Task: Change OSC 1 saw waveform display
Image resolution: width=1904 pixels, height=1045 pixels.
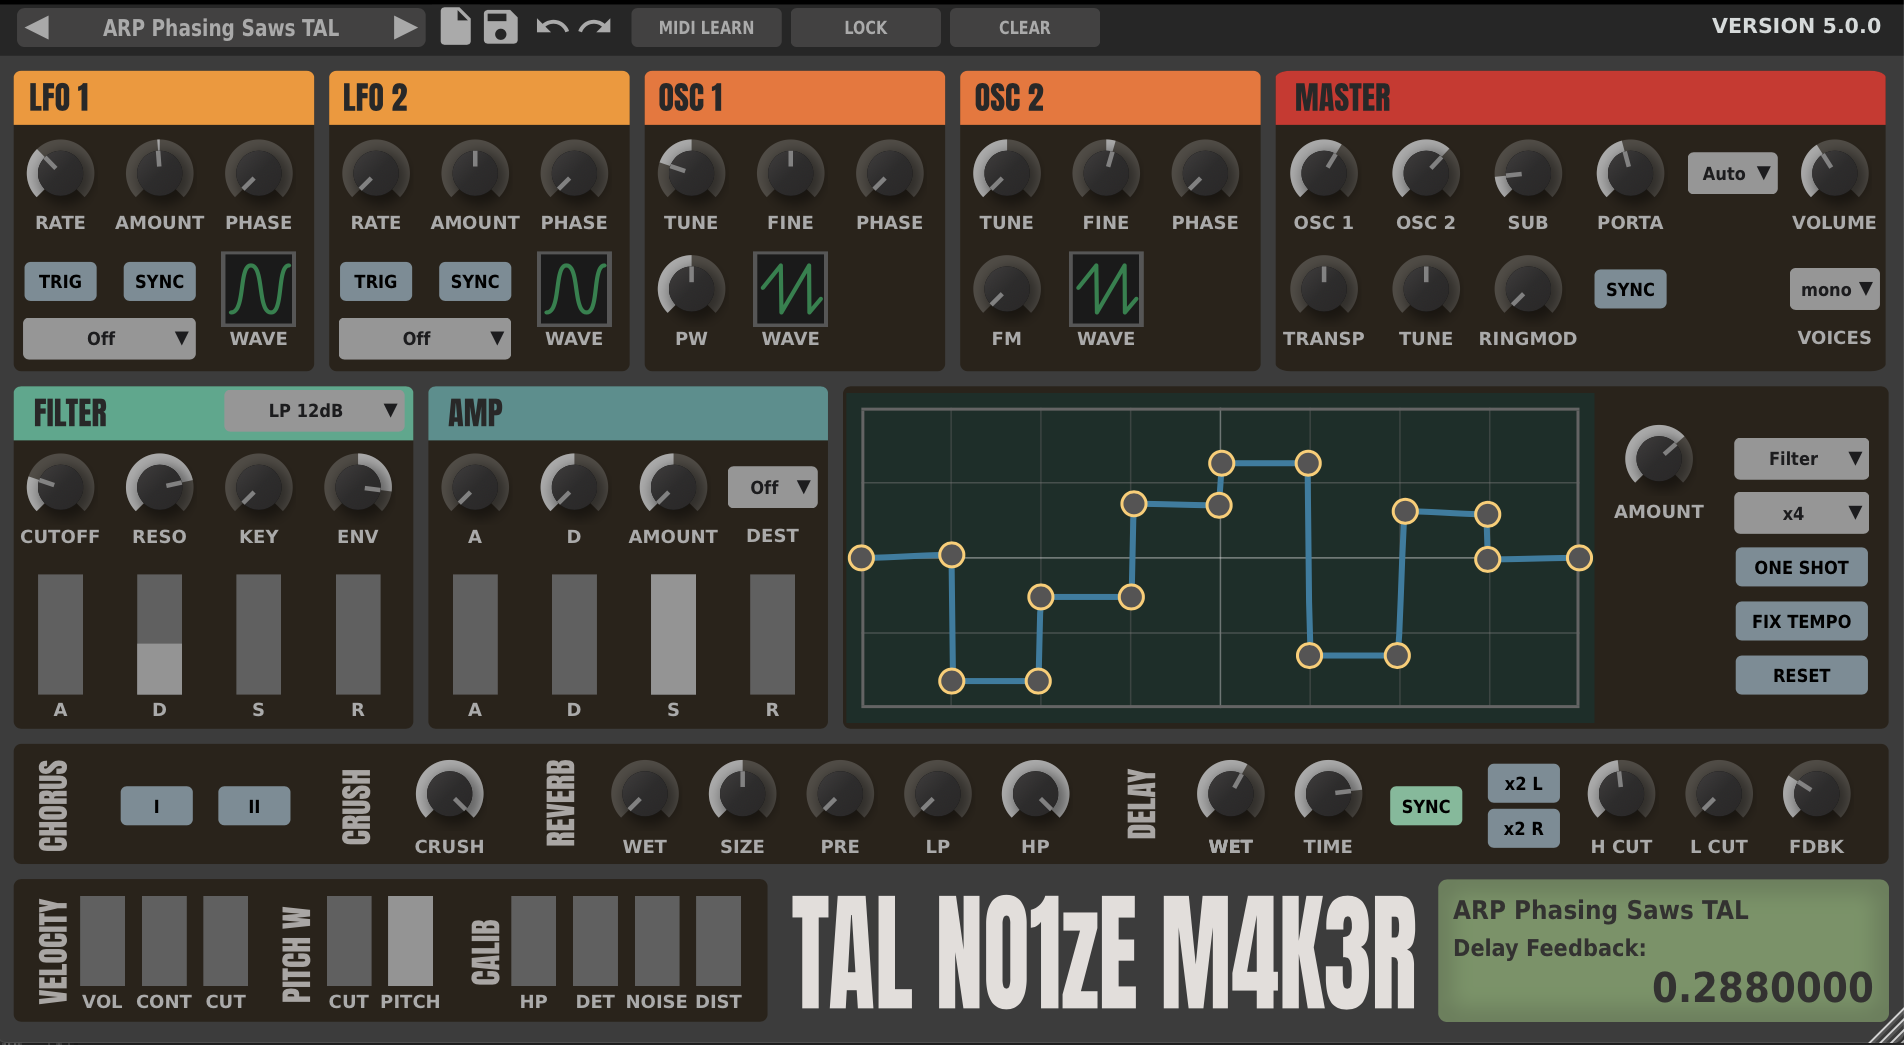Action: pyautogui.click(x=790, y=289)
